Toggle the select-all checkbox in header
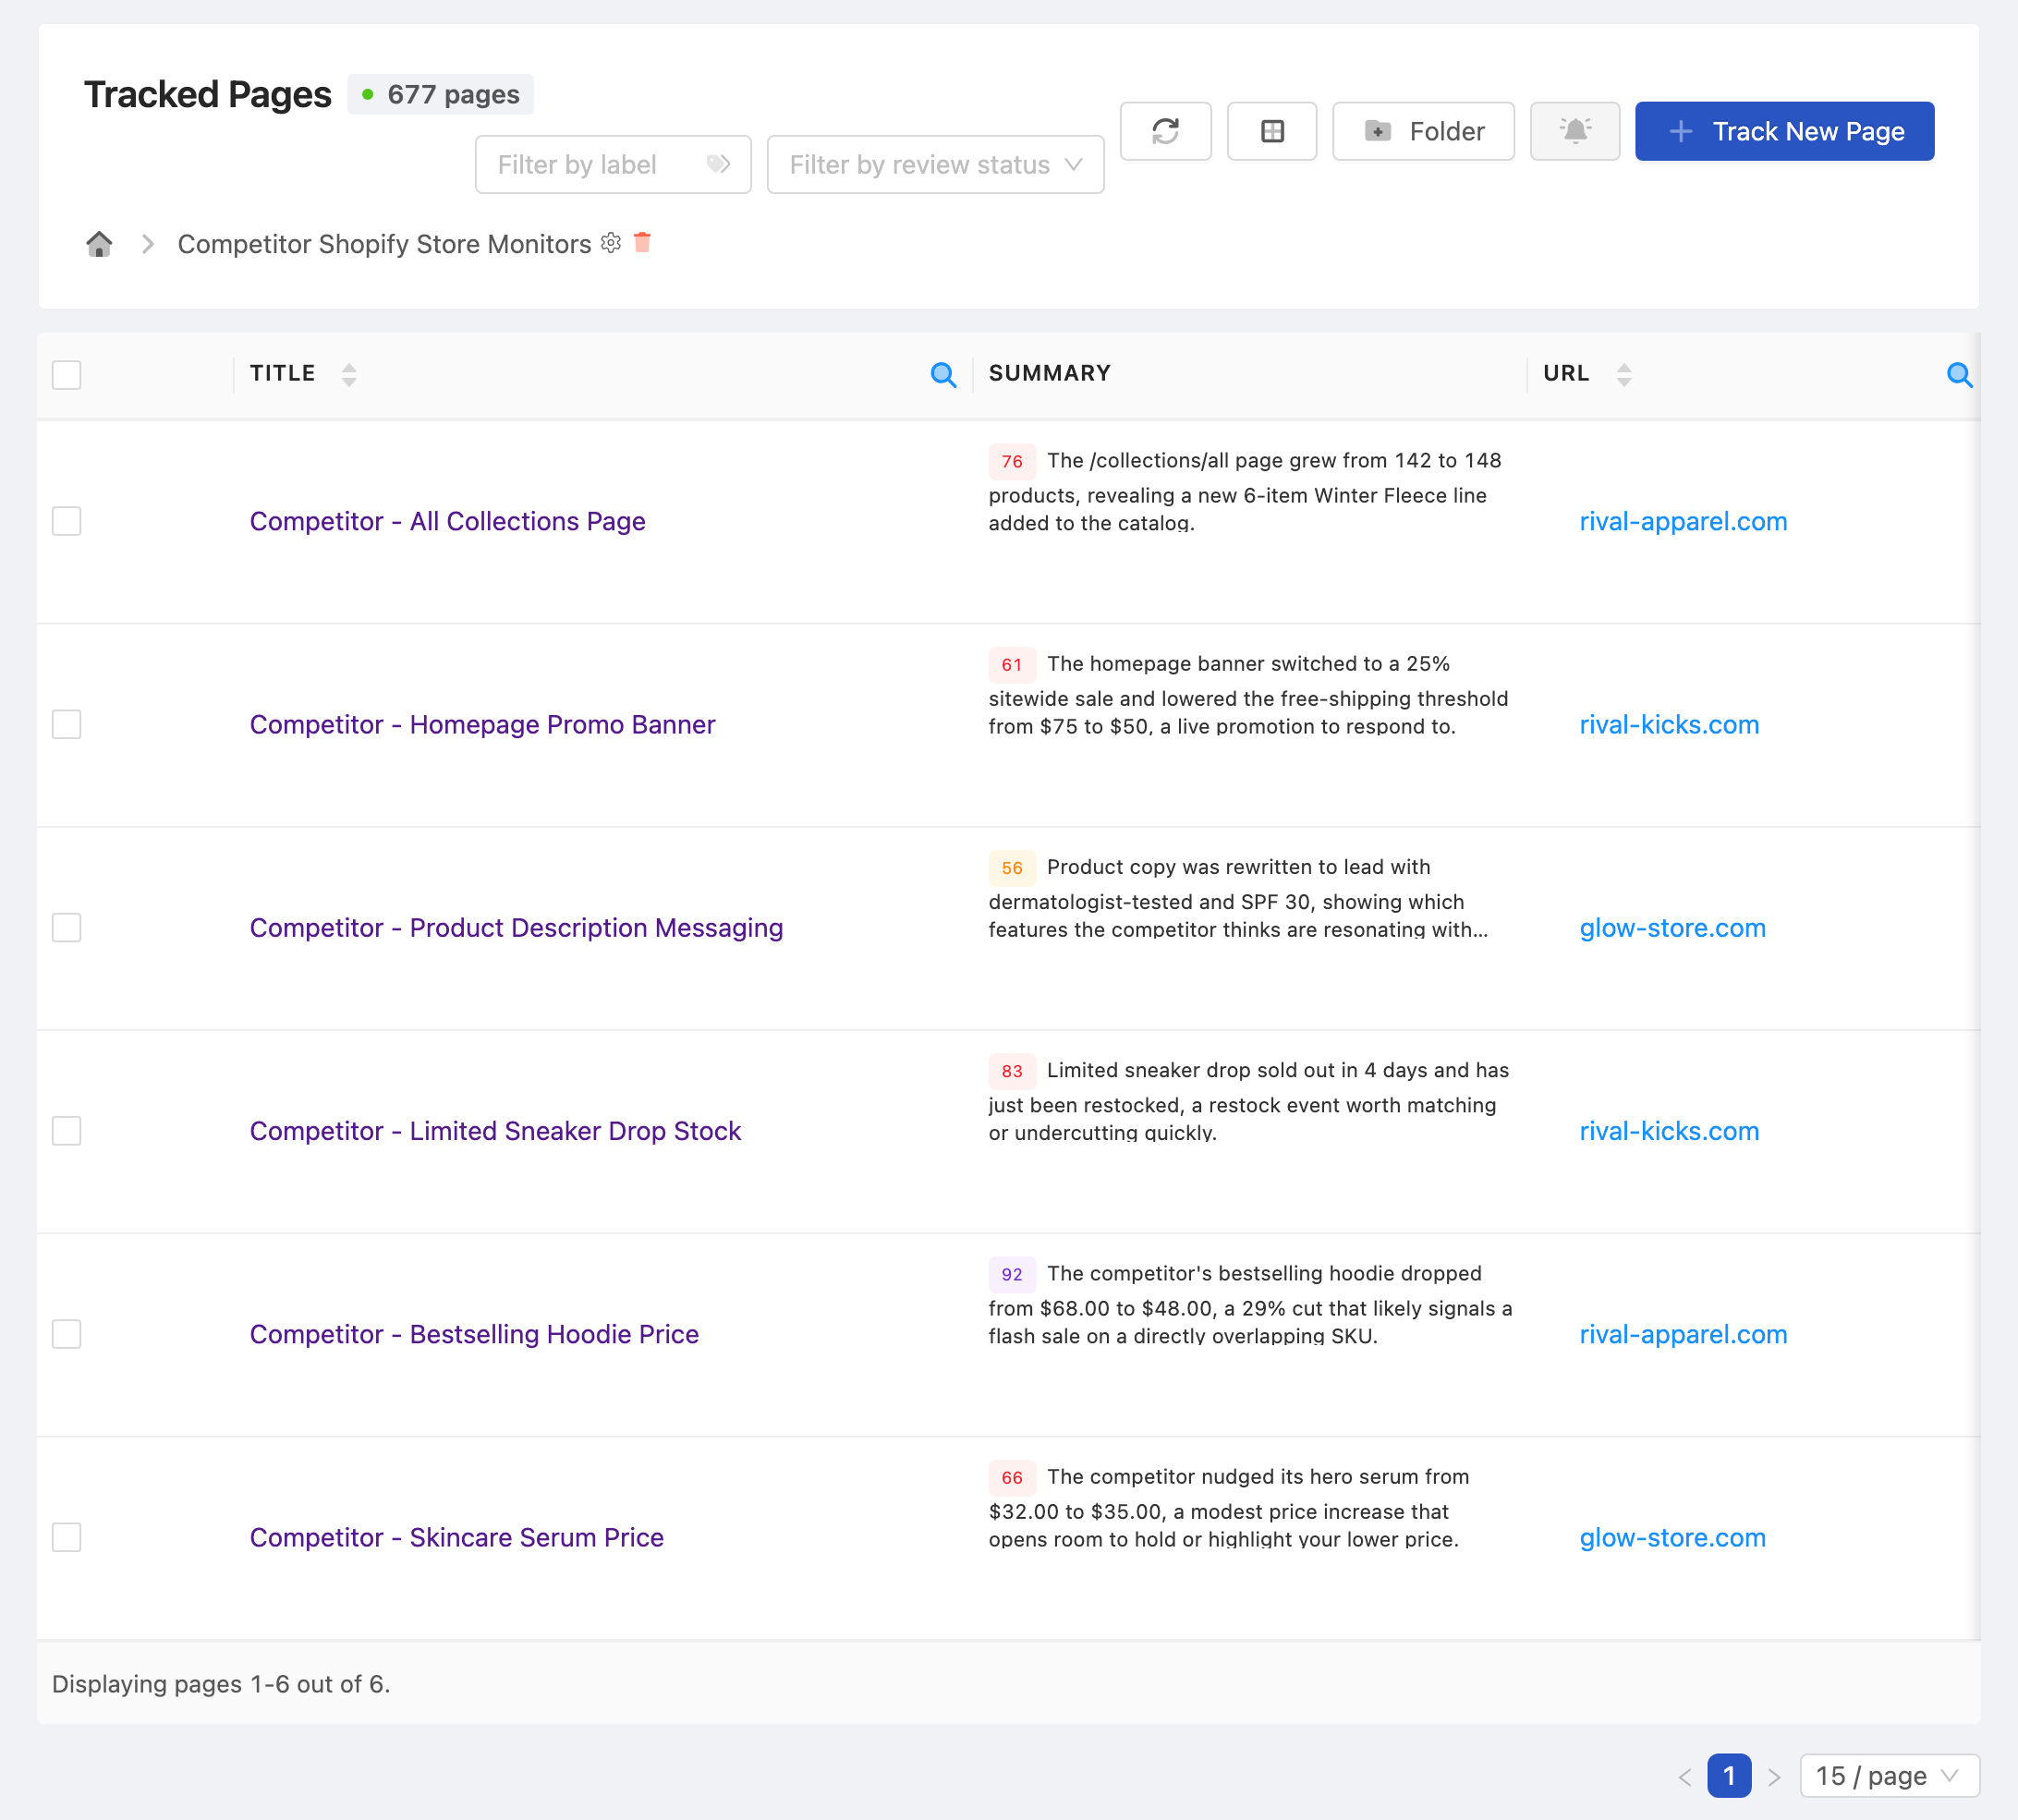 click(x=66, y=375)
